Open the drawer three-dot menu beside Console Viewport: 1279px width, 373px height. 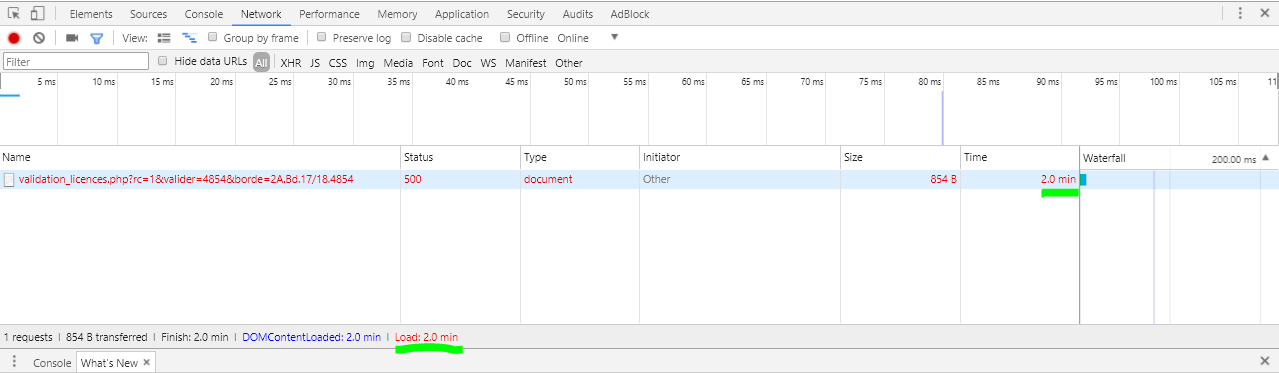[14, 362]
